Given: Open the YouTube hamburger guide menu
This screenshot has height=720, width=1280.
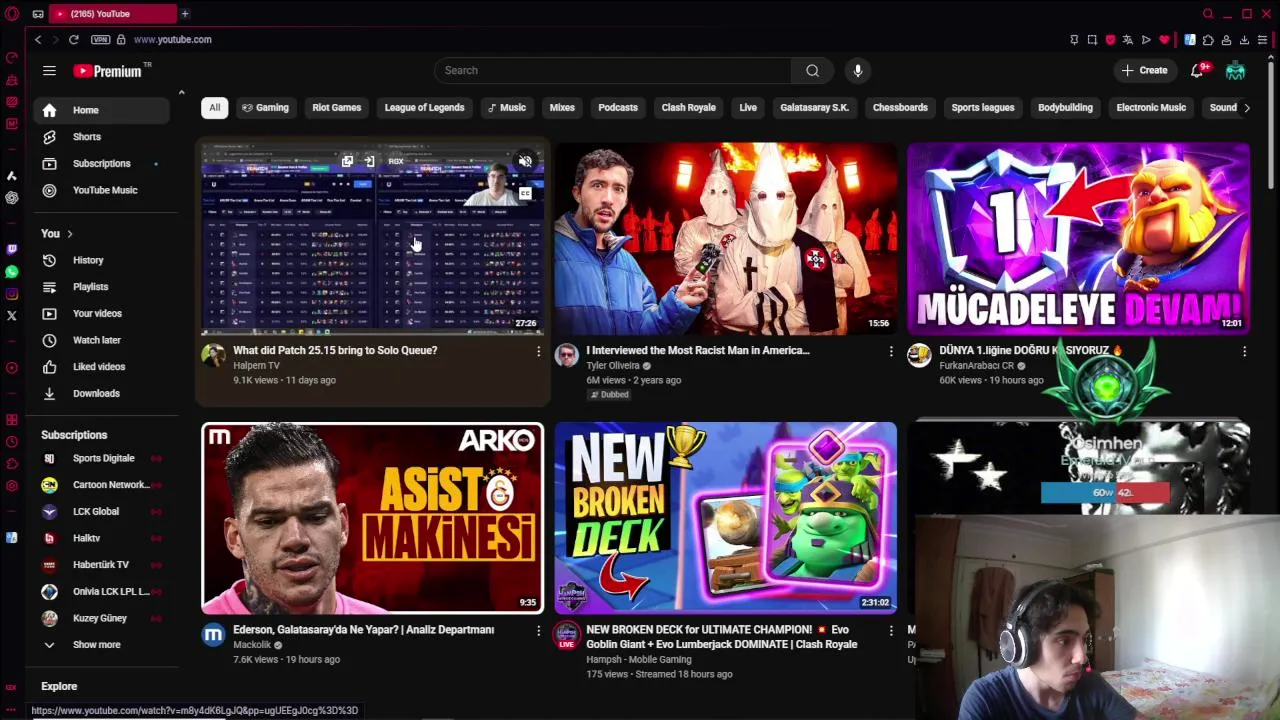Looking at the screenshot, I should coord(49,70).
